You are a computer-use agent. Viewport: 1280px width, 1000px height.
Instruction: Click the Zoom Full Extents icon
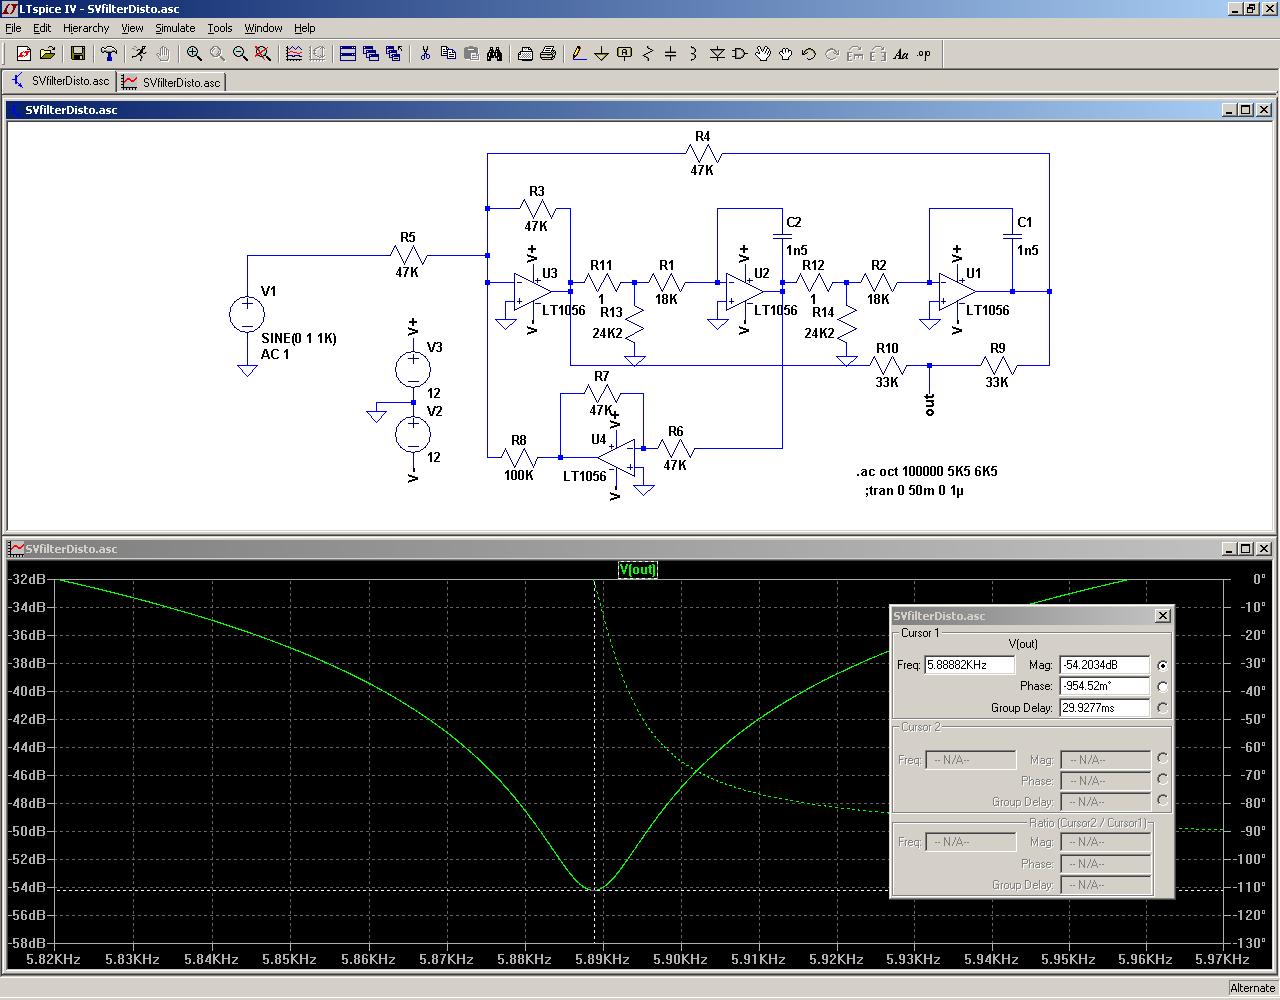[263, 54]
